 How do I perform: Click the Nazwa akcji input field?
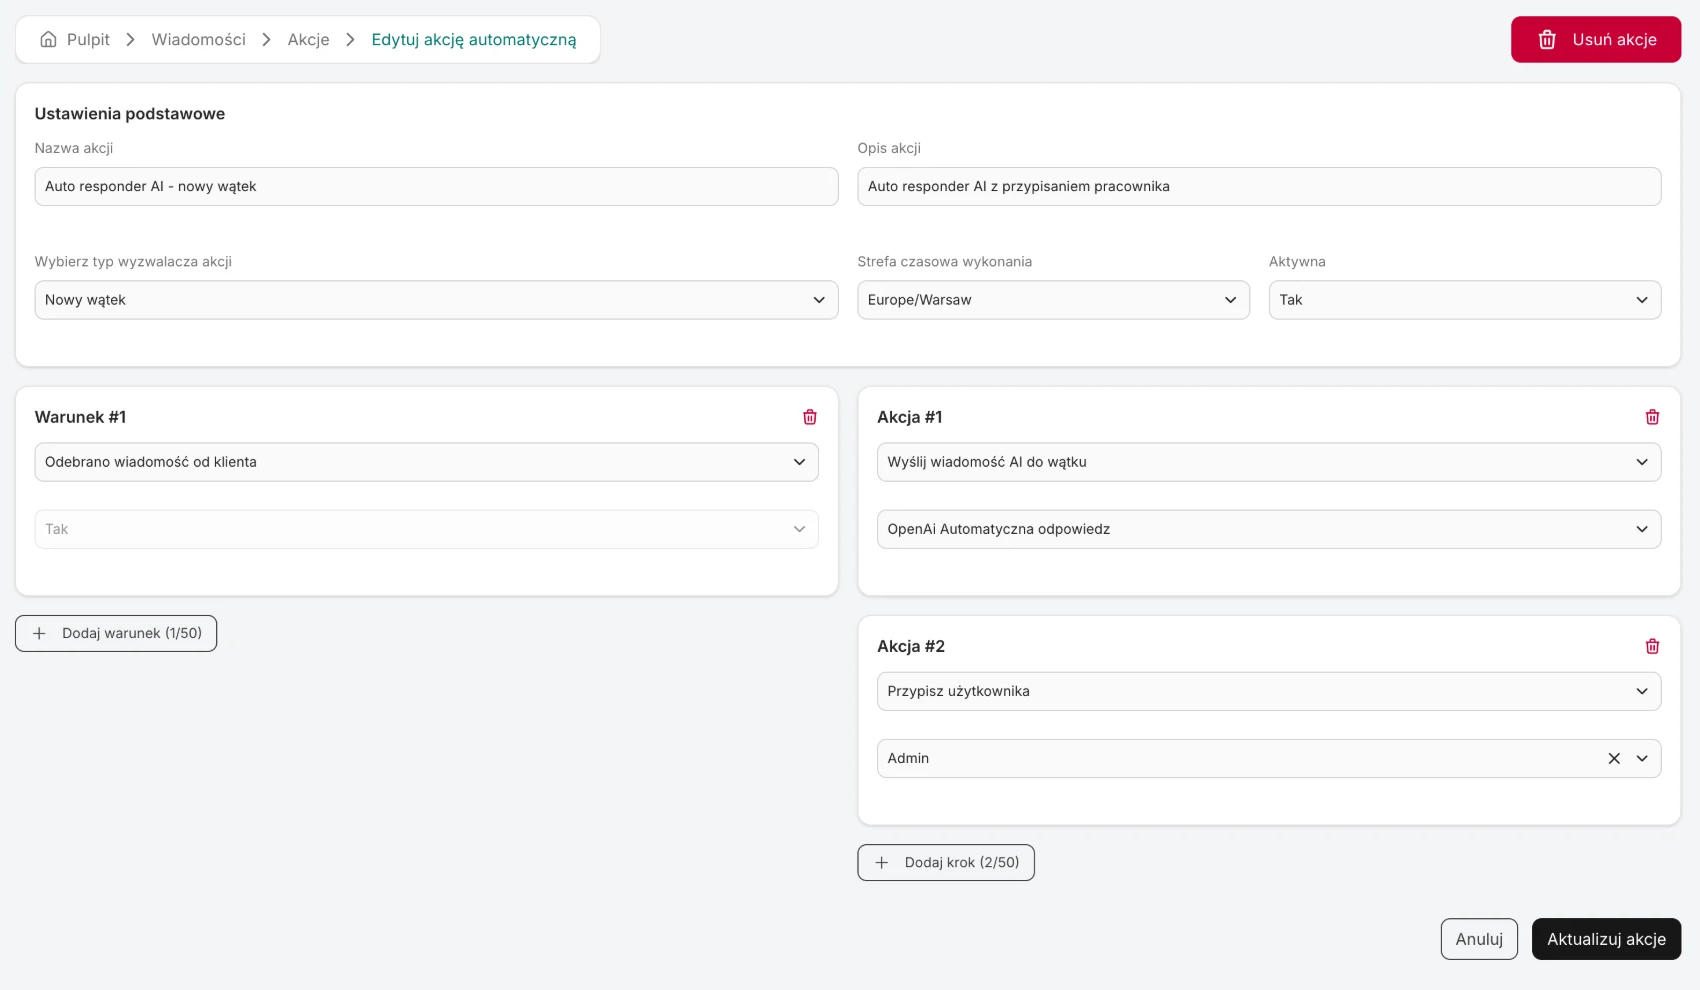coord(436,186)
